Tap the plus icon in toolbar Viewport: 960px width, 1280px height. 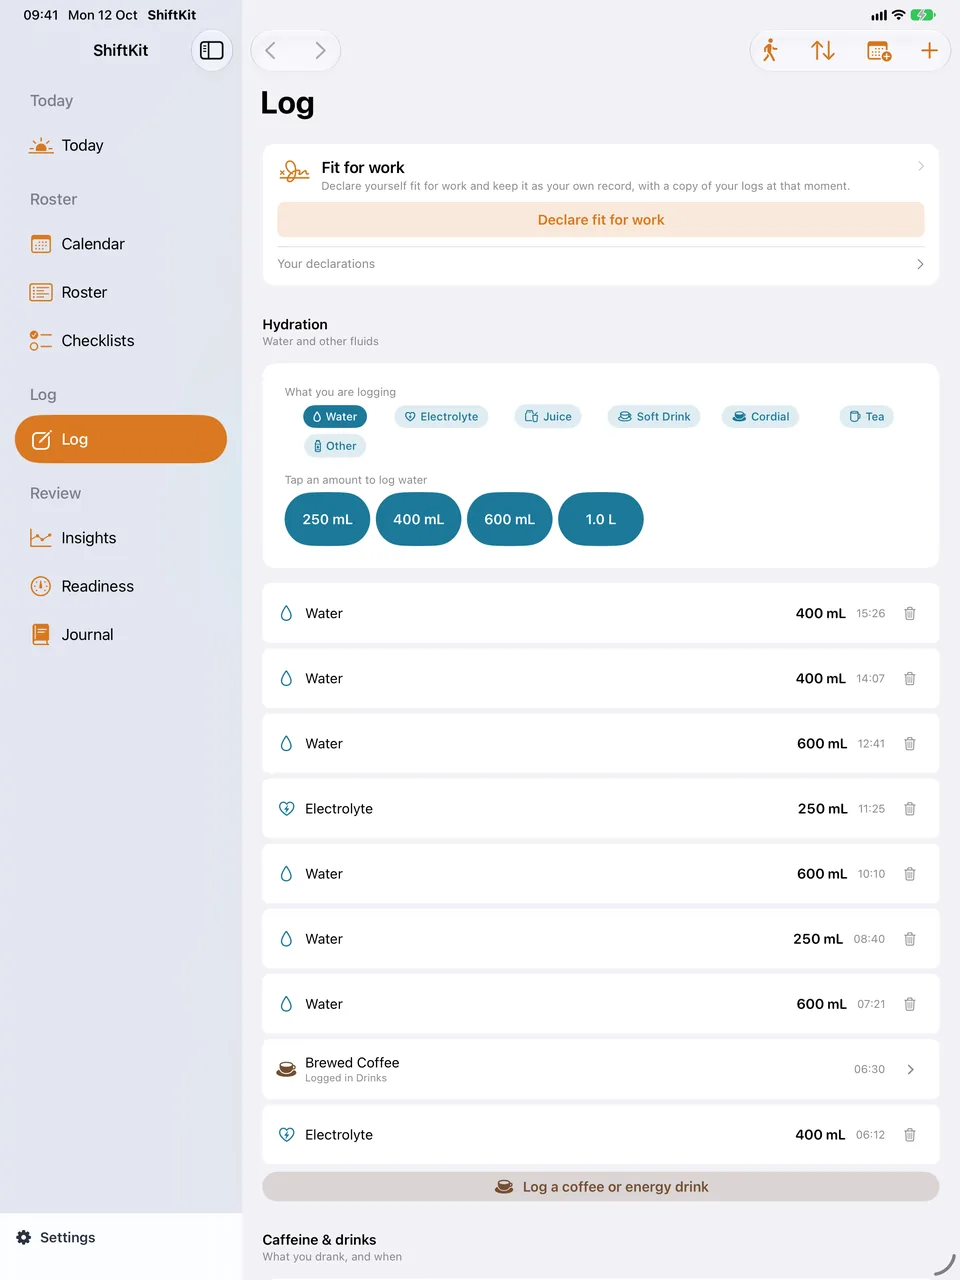tap(929, 50)
